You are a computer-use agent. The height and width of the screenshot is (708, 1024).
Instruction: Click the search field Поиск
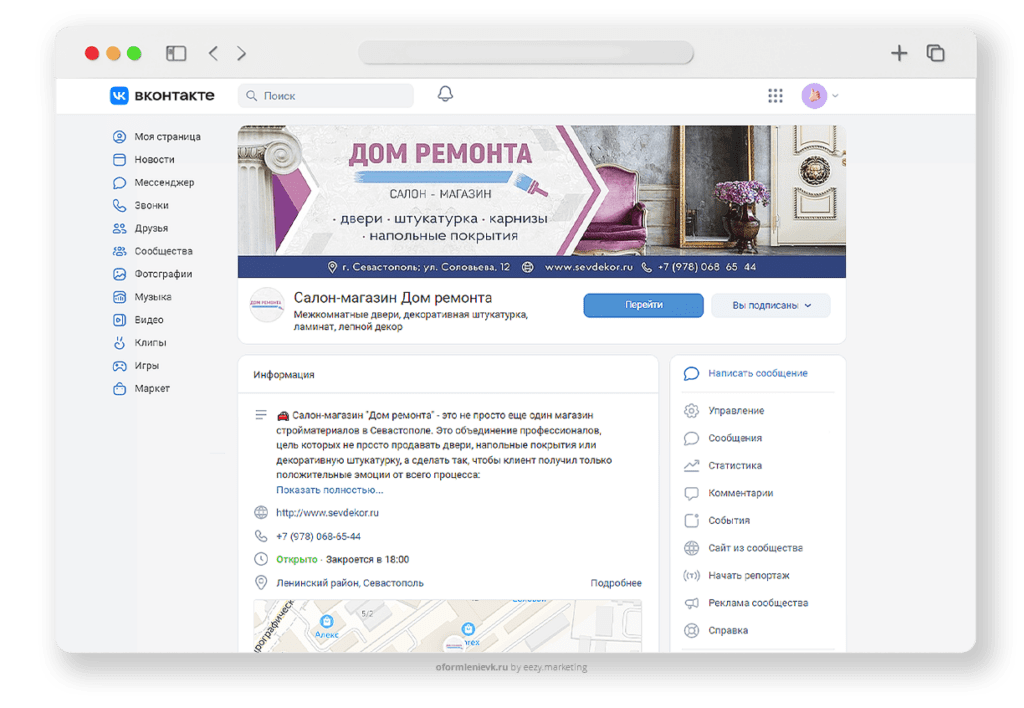(x=326, y=96)
